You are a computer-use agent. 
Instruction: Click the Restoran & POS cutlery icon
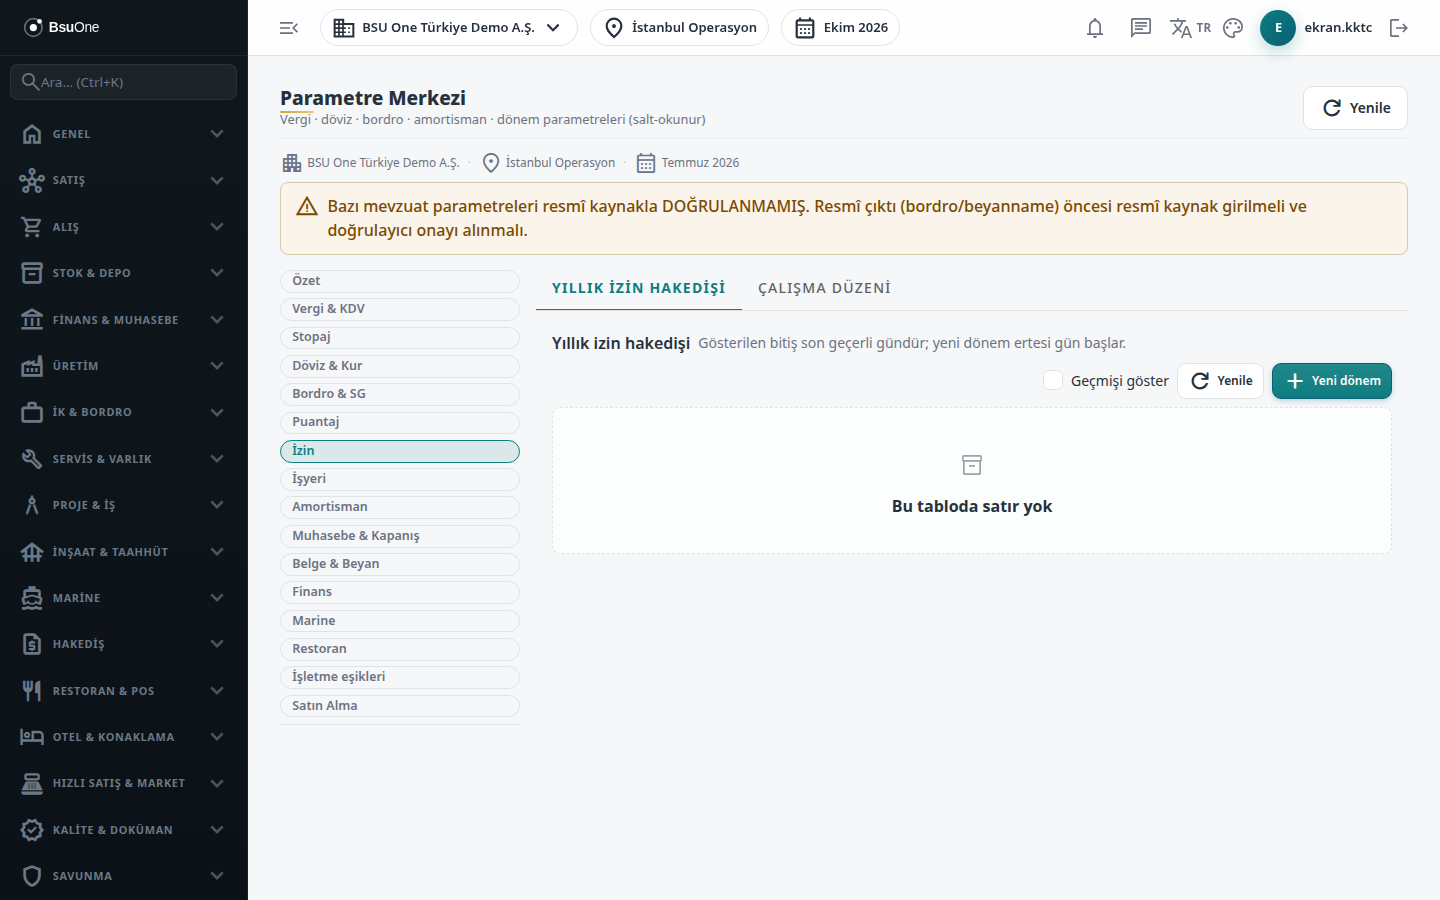pos(32,691)
